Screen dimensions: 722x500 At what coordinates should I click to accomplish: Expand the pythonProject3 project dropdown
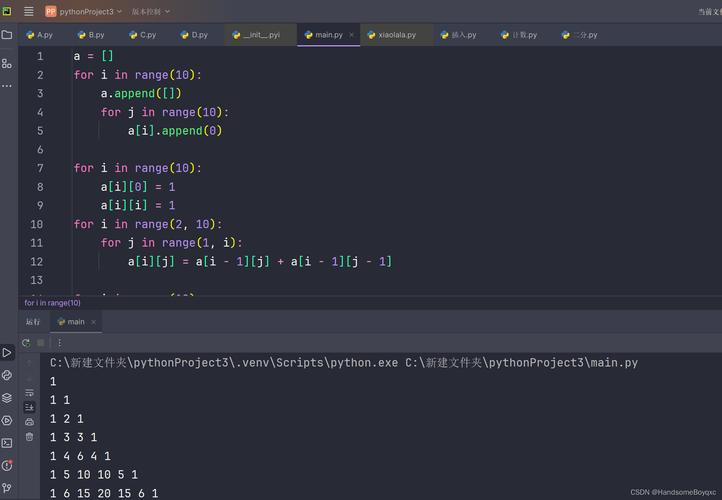pyautogui.click(x=91, y=12)
